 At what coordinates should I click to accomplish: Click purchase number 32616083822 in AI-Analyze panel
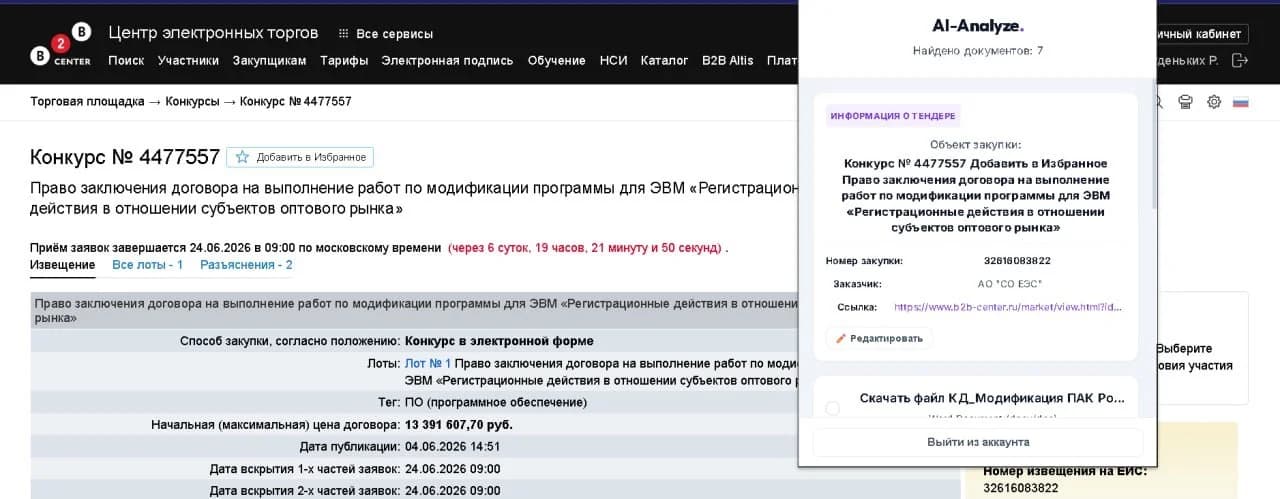coord(1017,261)
